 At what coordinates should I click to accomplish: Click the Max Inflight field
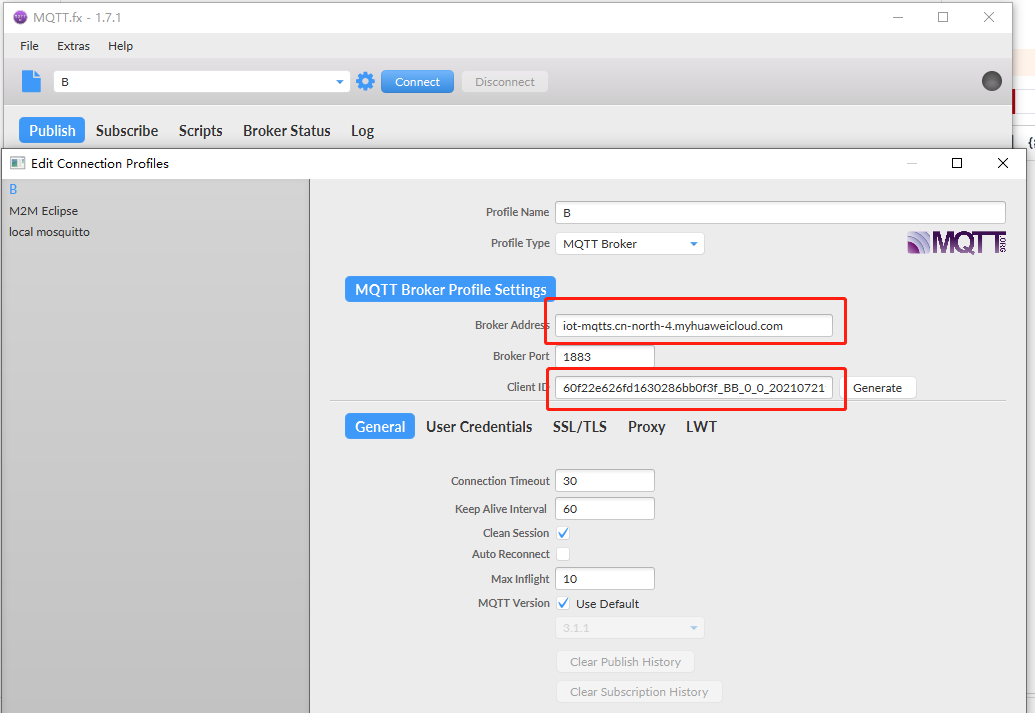point(605,578)
